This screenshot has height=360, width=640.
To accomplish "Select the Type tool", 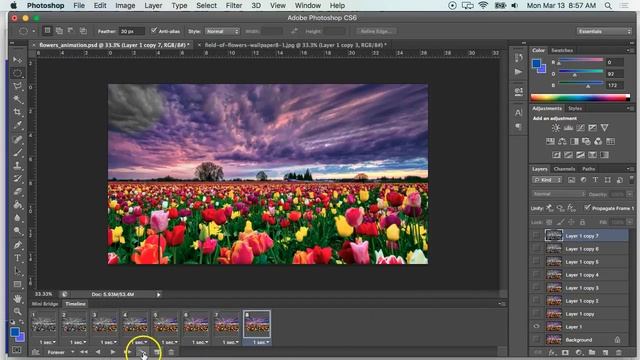I will [17, 258].
